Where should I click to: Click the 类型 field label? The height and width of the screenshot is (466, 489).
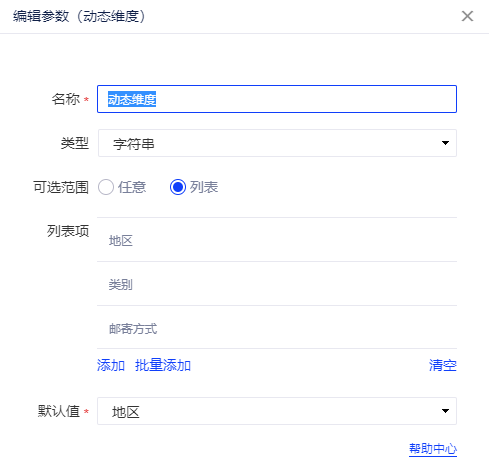75,143
